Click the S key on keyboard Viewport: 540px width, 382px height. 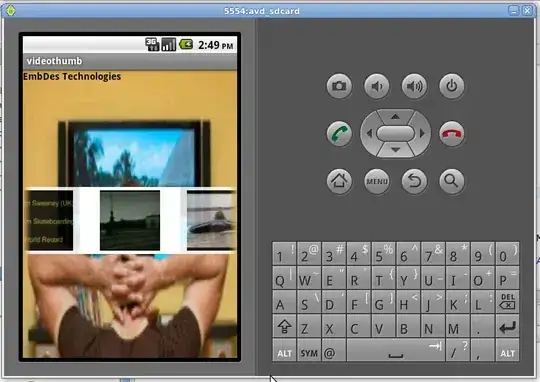(x=309, y=302)
